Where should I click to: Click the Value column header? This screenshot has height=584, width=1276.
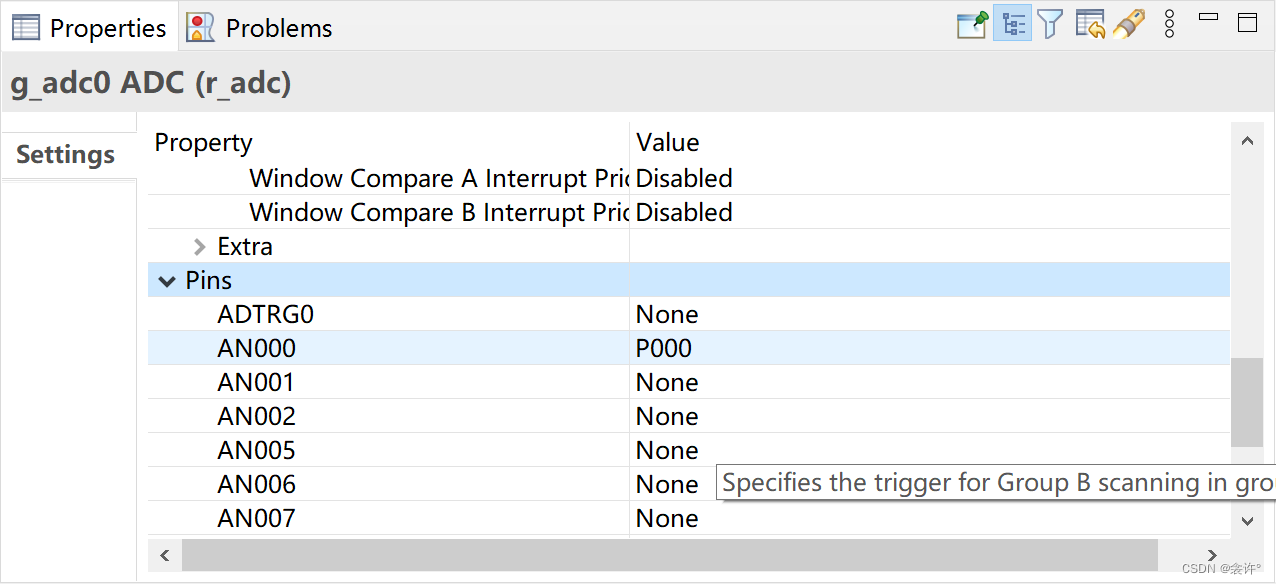pos(668,142)
